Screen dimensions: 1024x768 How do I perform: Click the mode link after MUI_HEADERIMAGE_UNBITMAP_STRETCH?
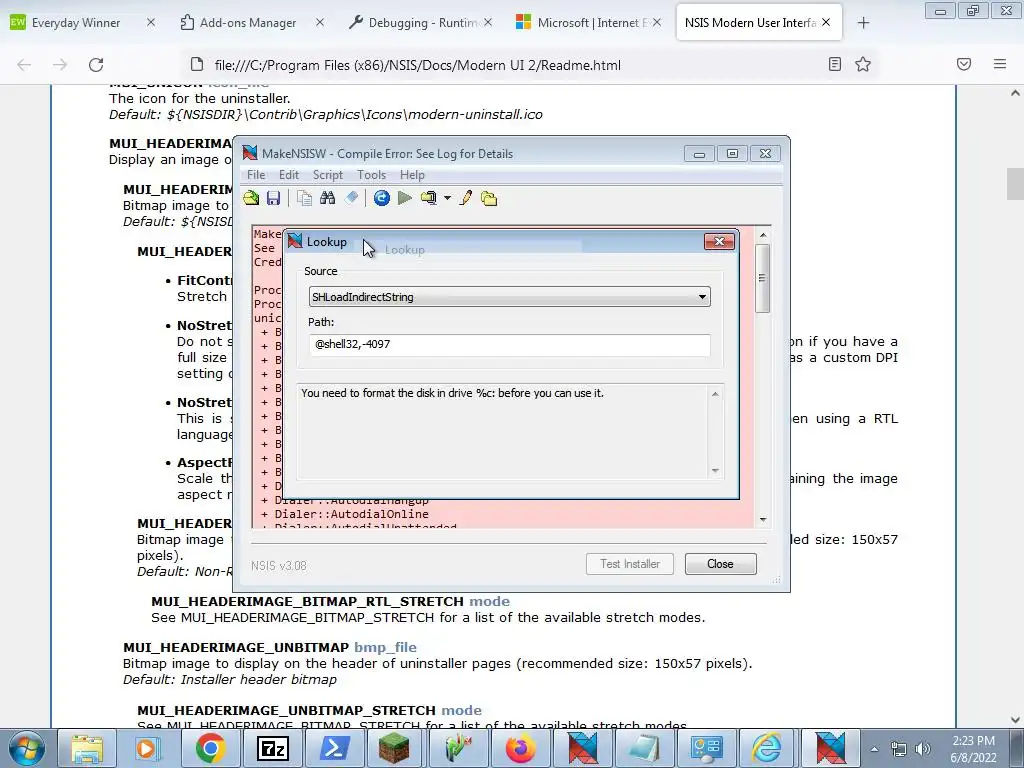[461, 710]
